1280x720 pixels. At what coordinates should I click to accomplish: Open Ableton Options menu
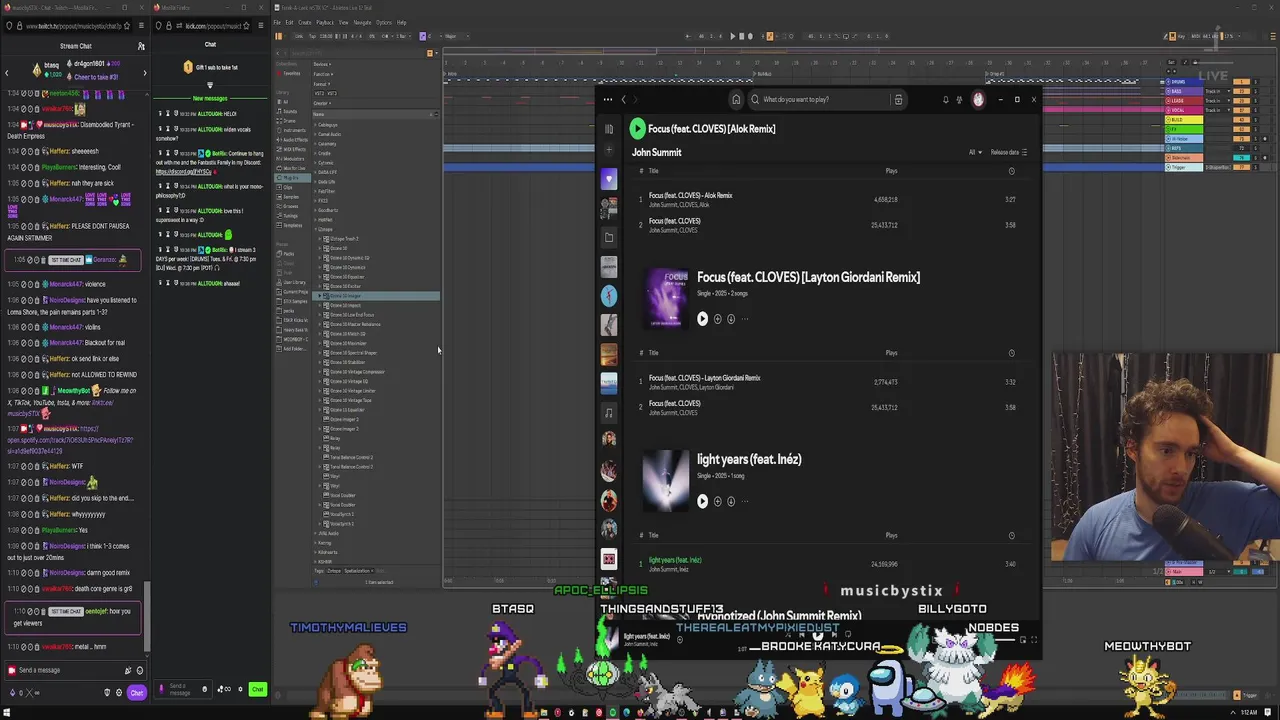tap(384, 22)
